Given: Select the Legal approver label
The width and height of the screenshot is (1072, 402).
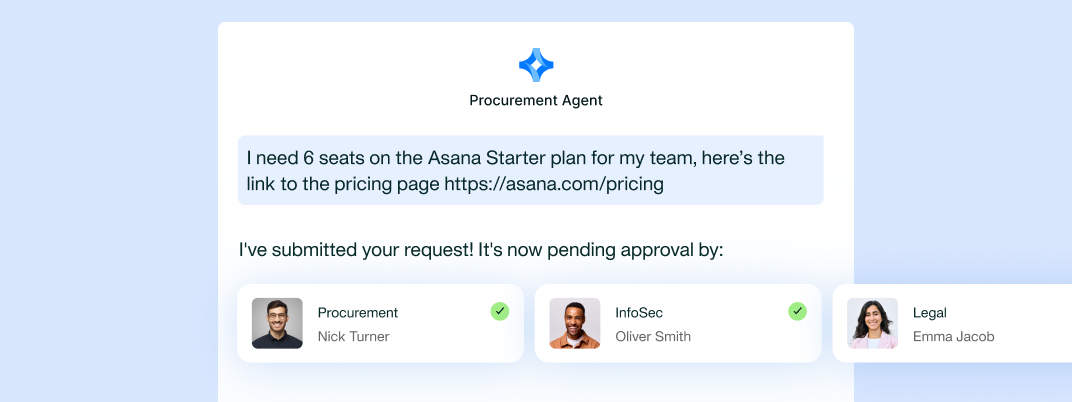Looking at the screenshot, I should (x=929, y=313).
